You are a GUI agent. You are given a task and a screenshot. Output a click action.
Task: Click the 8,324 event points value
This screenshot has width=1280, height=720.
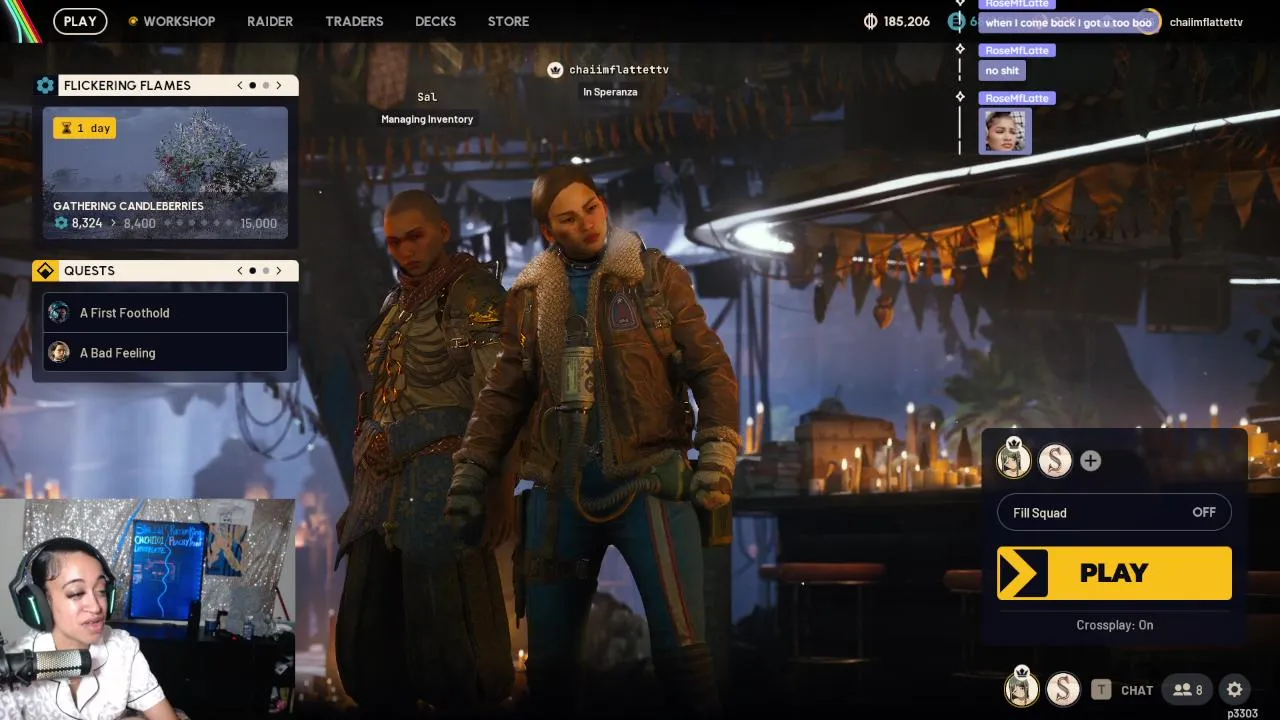pos(87,223)
